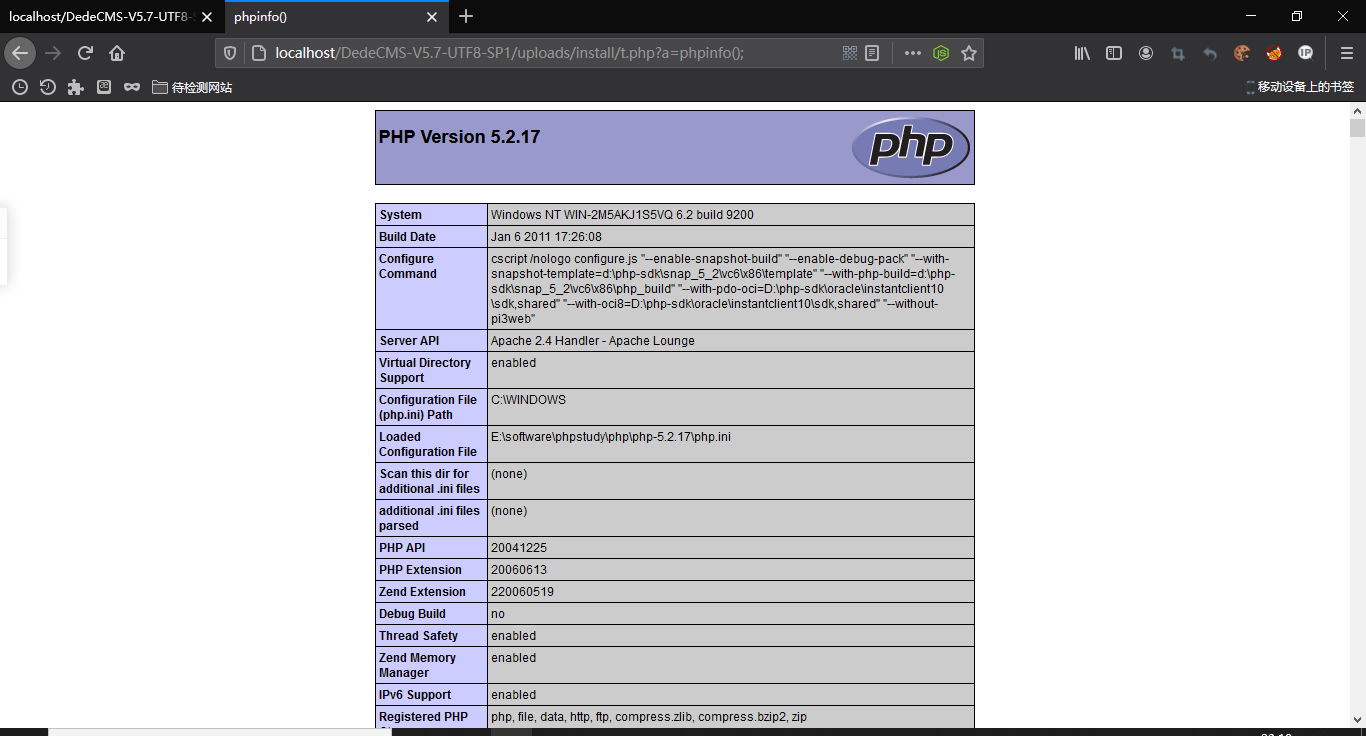The width and height of the screenshot is (1366, 736).
Task: Click the Build Date label
Action: (x=407, y=237)
